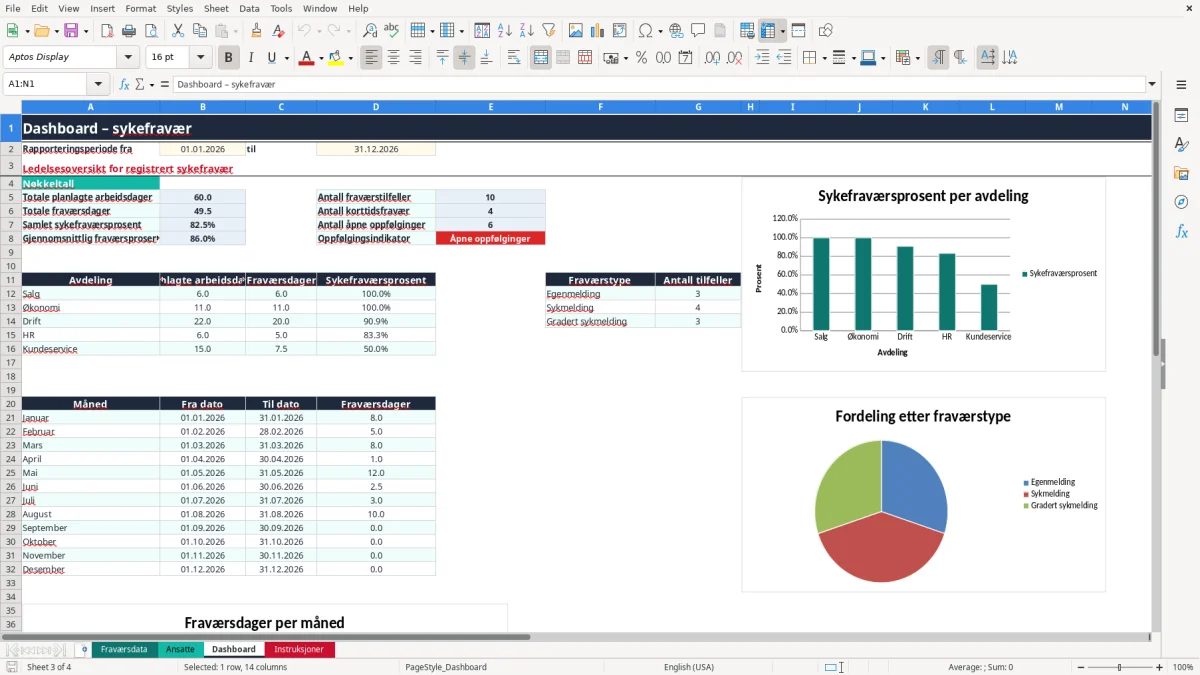
Task: Toggle Italic formatting
Action: [250, 58]
